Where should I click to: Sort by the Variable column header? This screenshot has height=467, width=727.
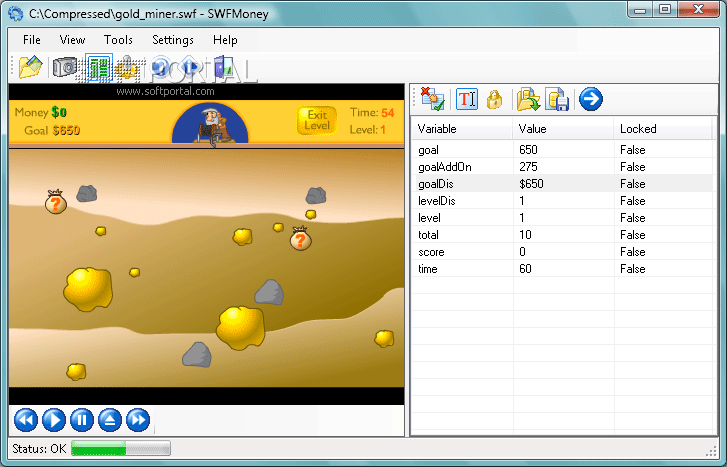pos(462,129)
